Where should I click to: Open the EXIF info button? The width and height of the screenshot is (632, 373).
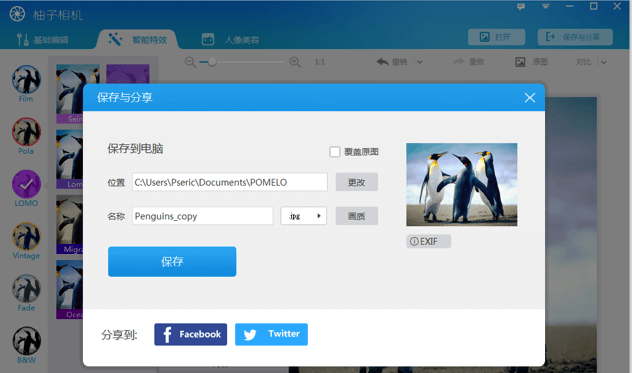click(428, 242)
